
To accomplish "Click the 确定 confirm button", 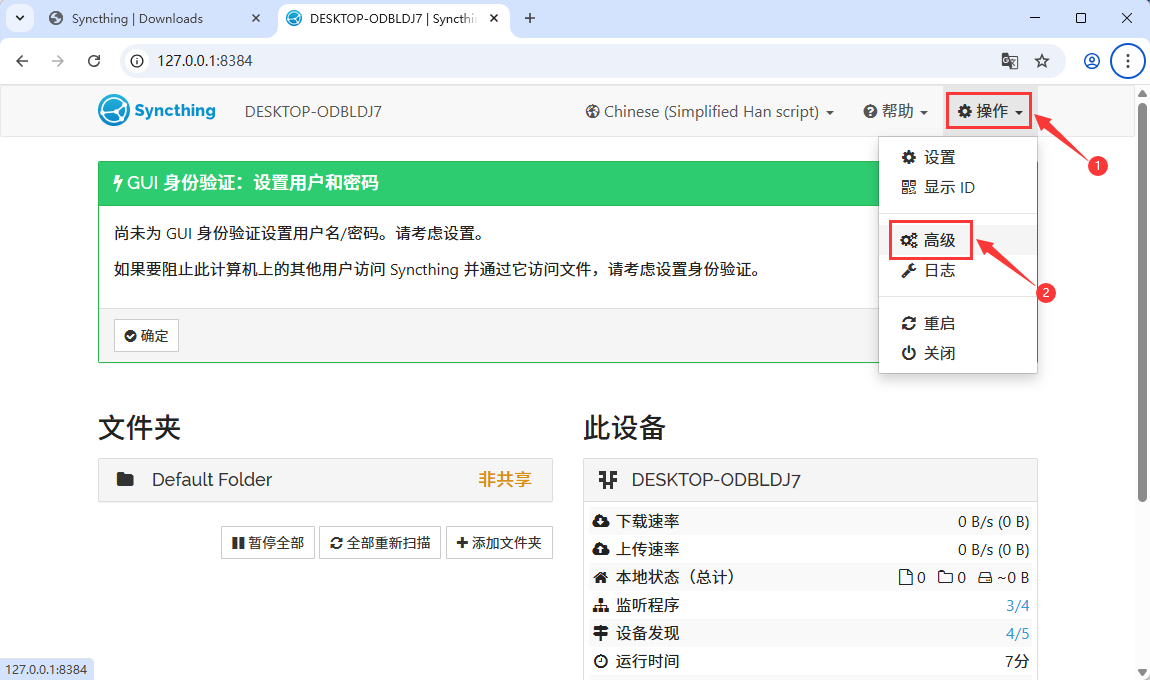I will click(147, 336).
